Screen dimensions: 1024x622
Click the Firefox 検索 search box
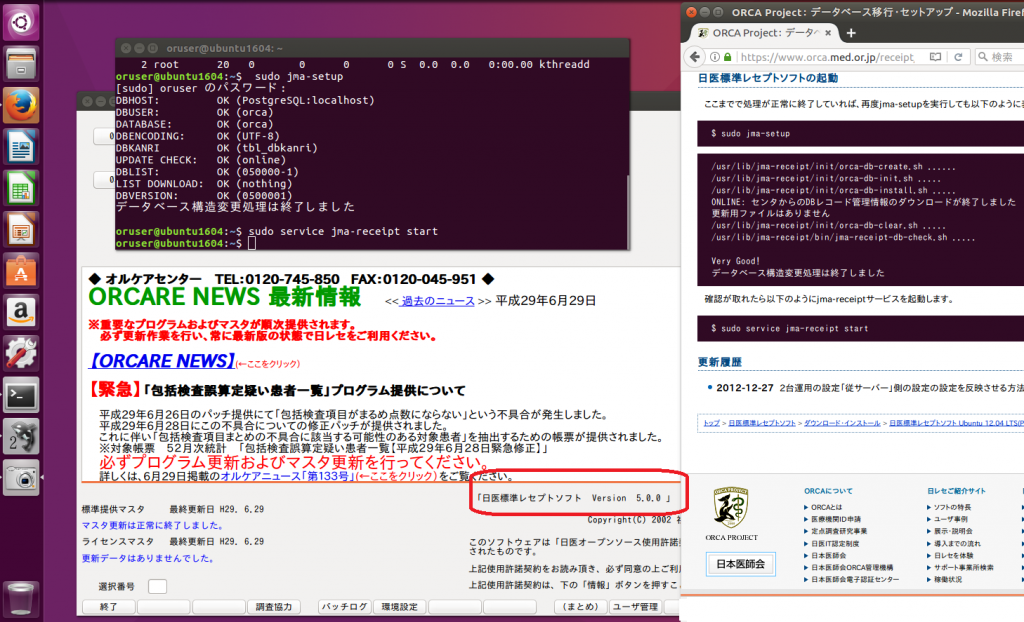click(x=999, y=57)
